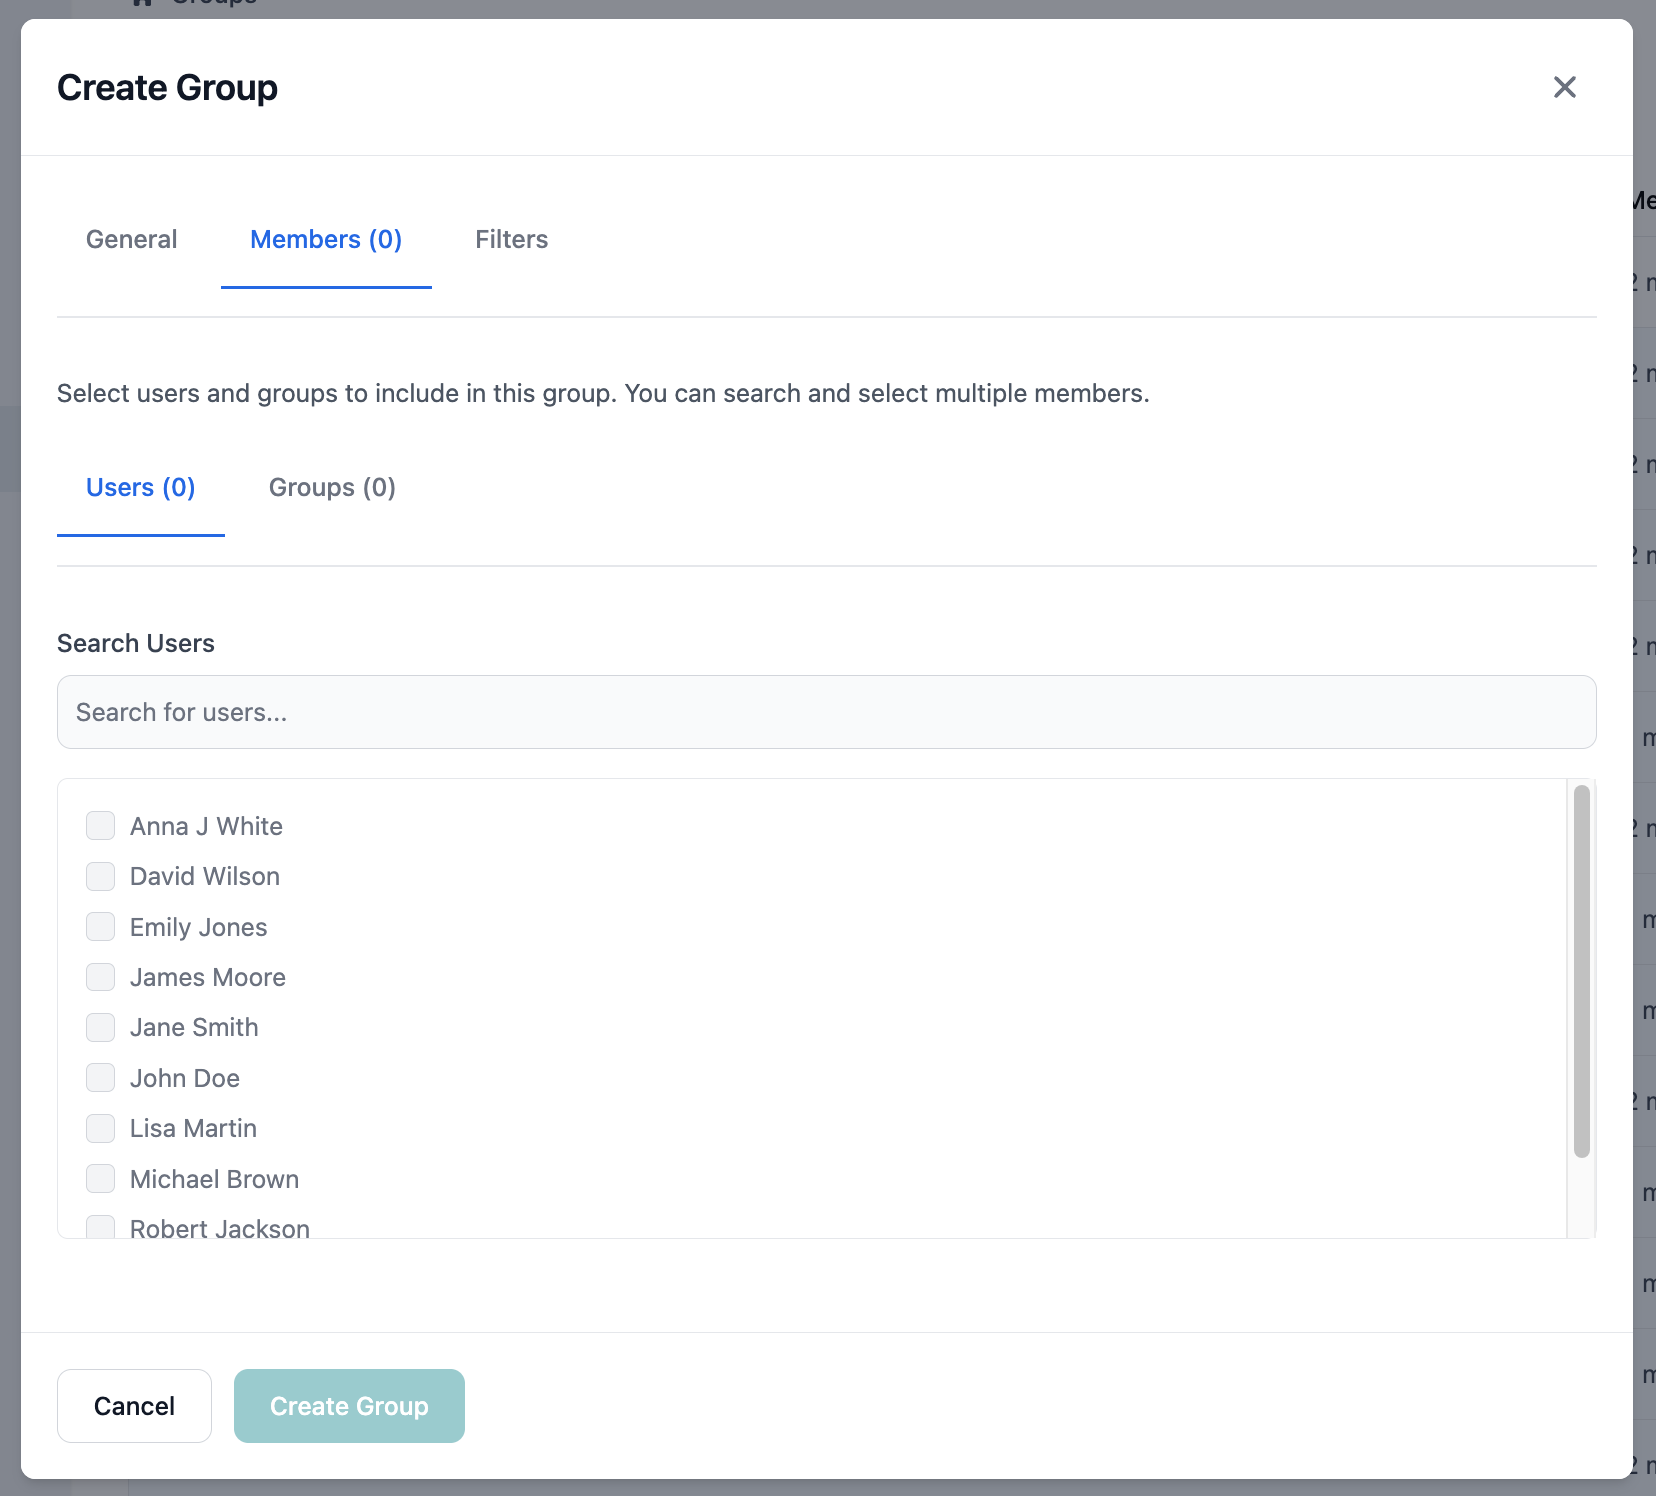
Task: Check Emily Jones in the user list
Action: tap(100, 927)
